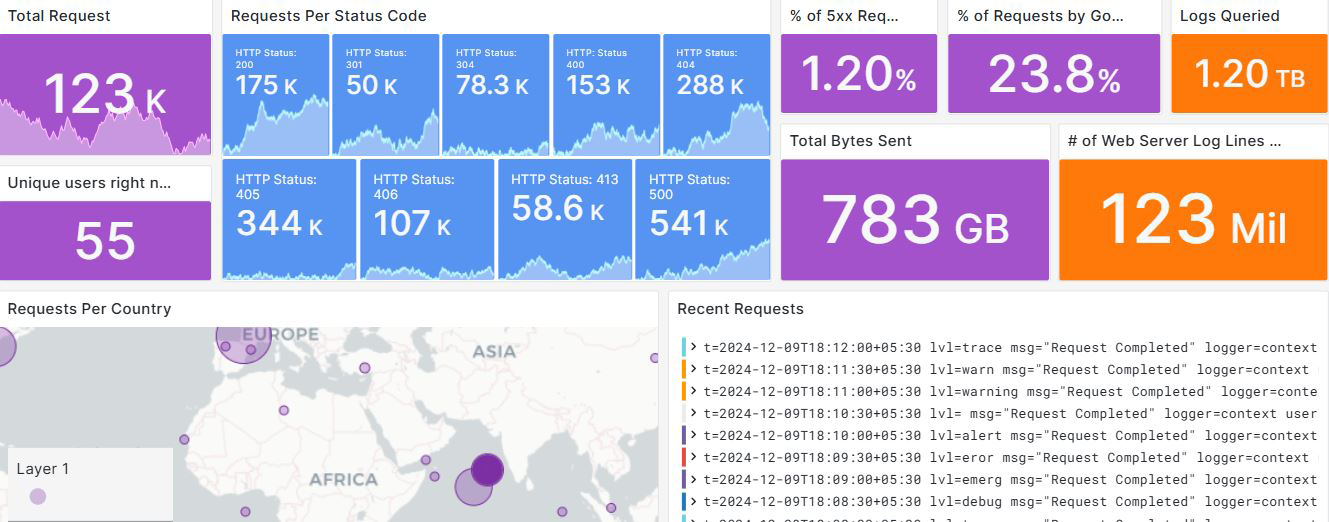Open the Recent Requests panel title
The height and width of the screenshot is (522, 1329).
coord(740,309)
